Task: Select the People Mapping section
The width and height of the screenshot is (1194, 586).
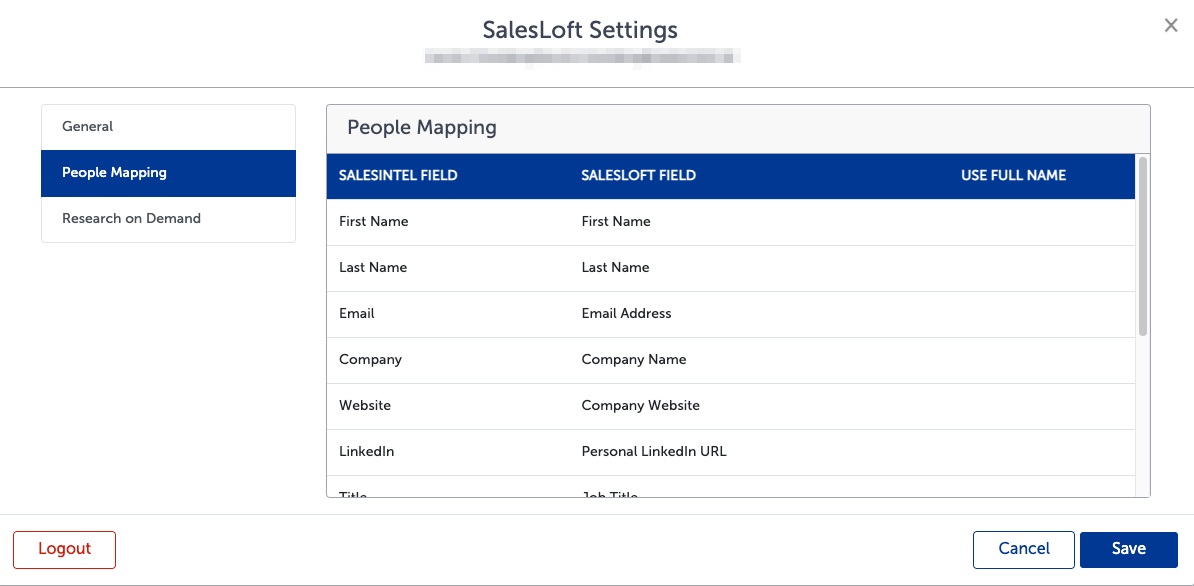Action: pos(168,173)
